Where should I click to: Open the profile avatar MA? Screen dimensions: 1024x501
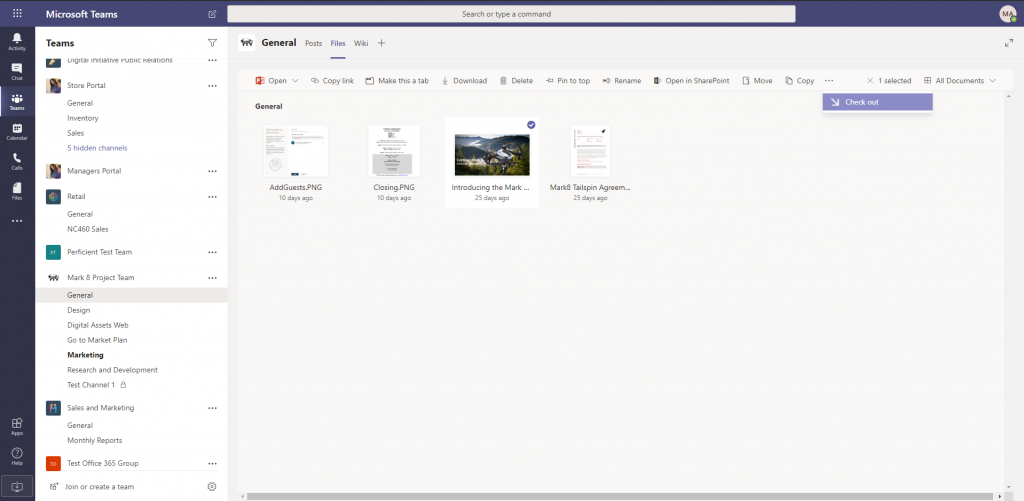(1008, 14)
